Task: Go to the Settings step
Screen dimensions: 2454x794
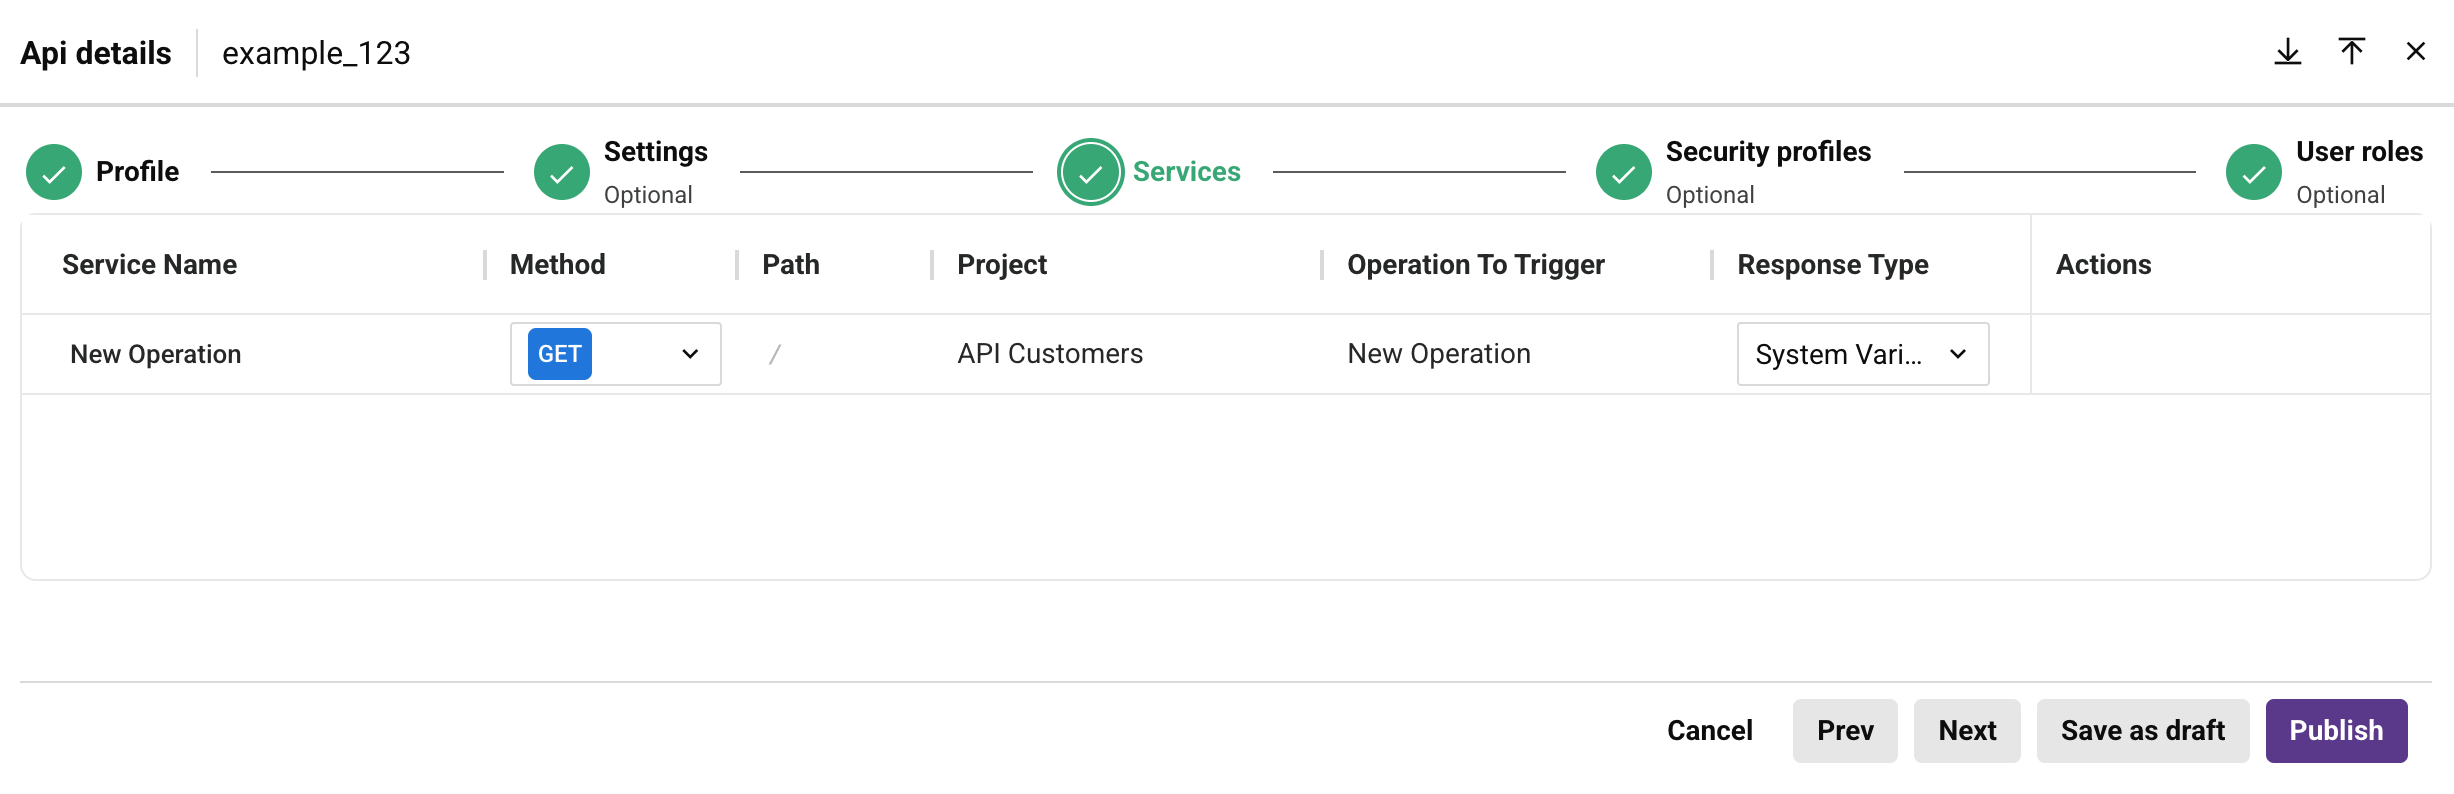Action: point(656,152)
